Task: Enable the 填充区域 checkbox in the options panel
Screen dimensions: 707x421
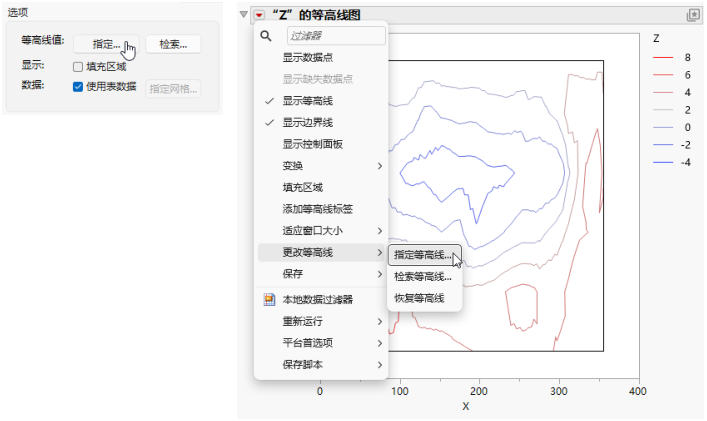Action: point(78,67)
